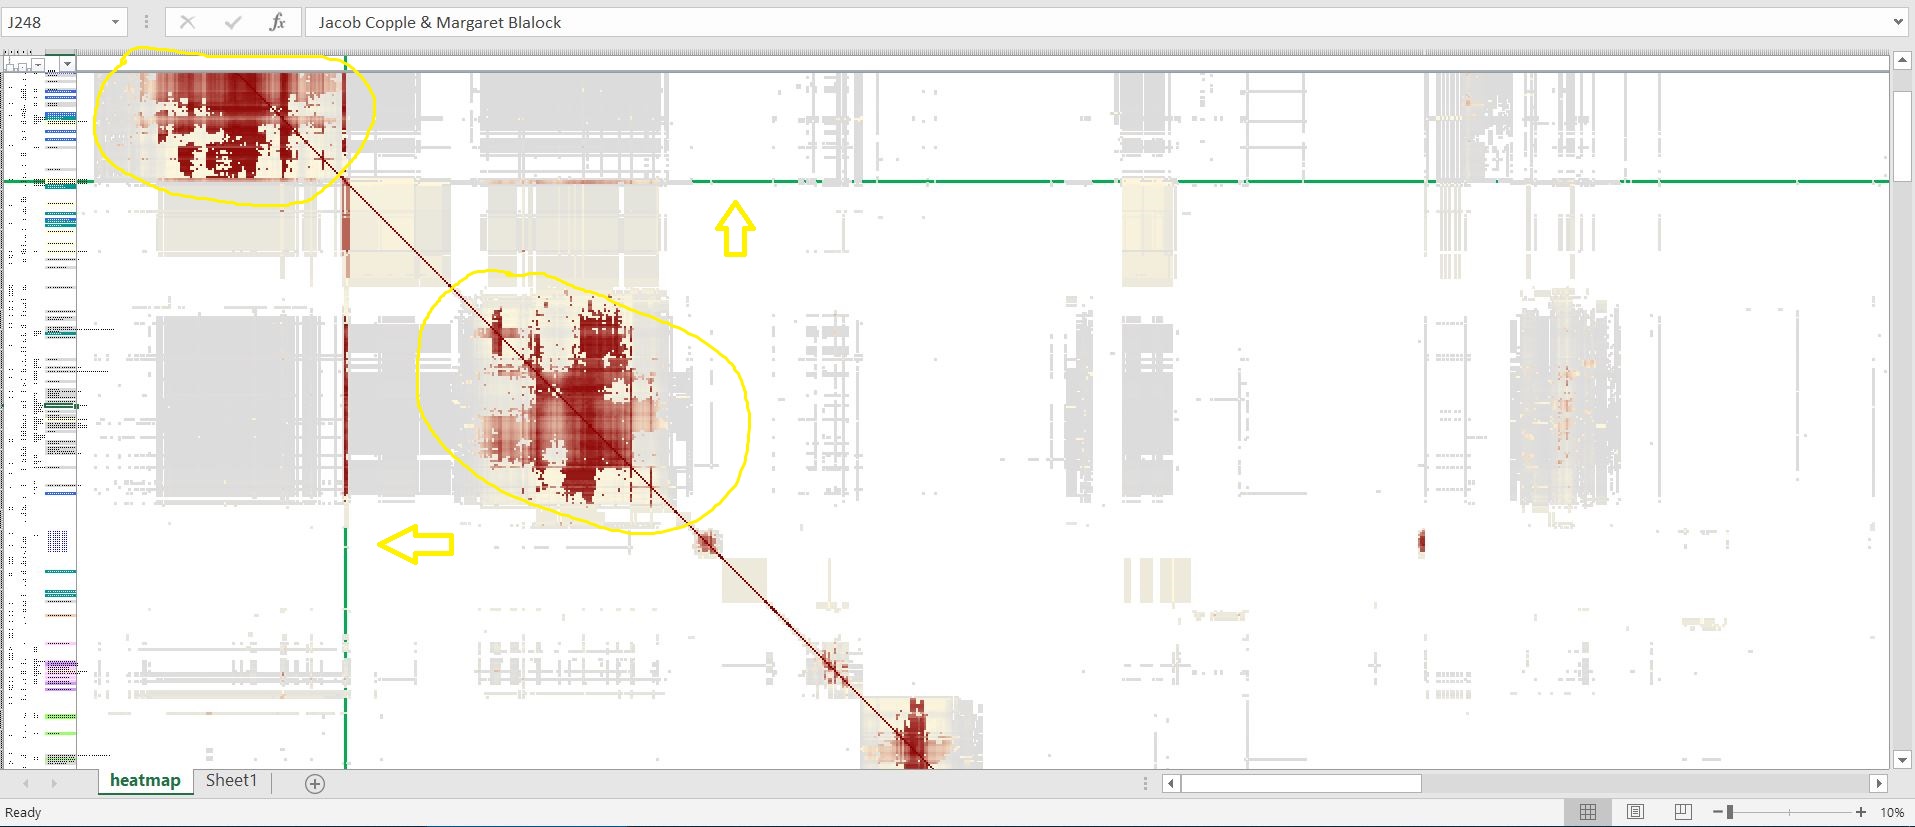The width and height of the screenshot is (1915, 827).
Task: Click the horizontal scrollbar left arrow
Action: coord(1171,784)
